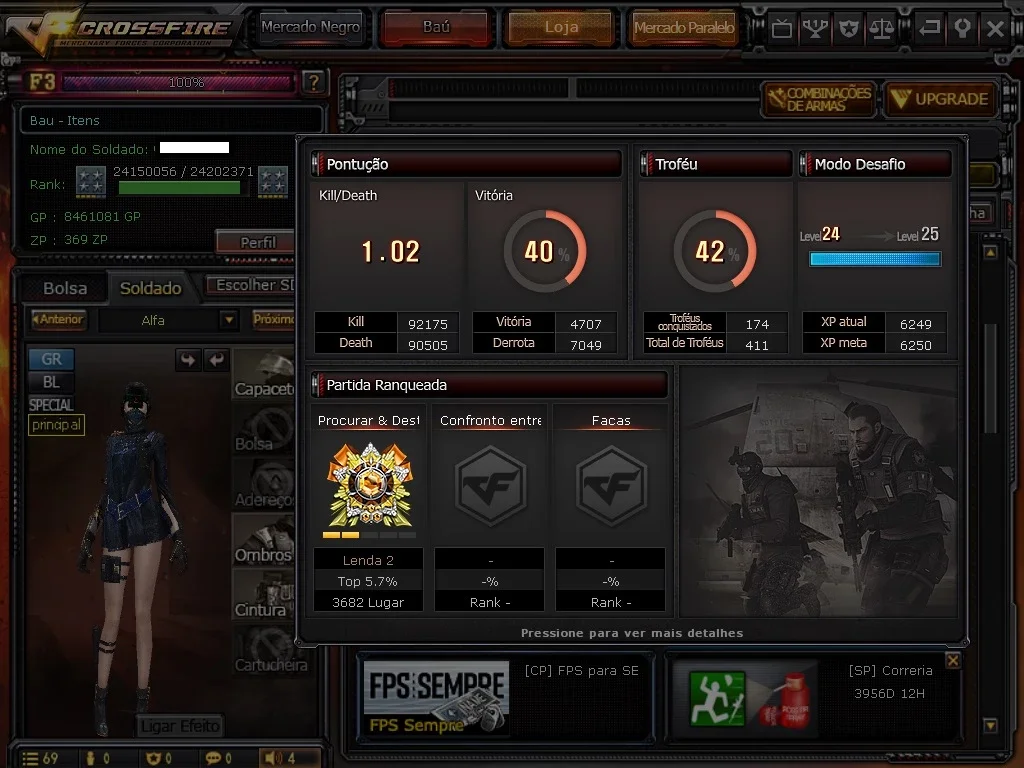
Task: Click the green rank experience bar
Action: [180, 188]
